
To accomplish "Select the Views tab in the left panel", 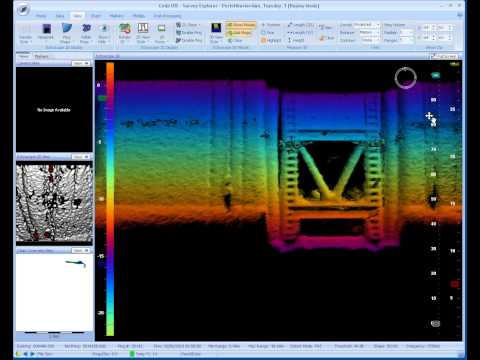I will click(23, 56).
